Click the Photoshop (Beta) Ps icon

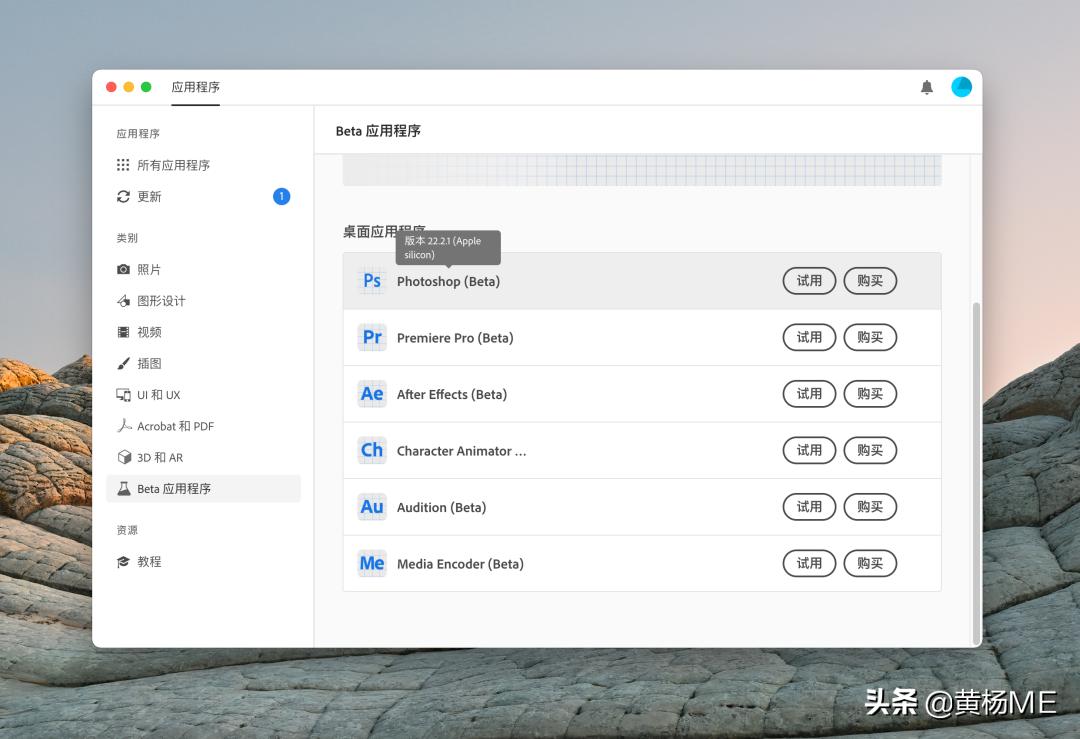point(372,281)
